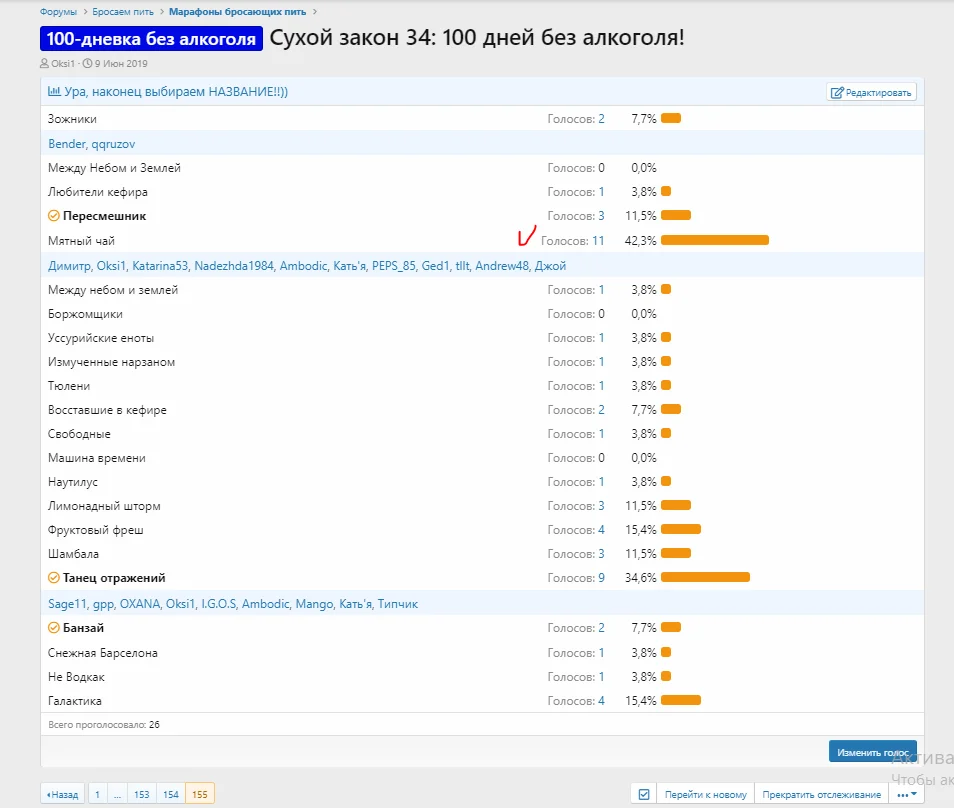Click the orange bar for Мятный чай

click(x=714, y=240)
